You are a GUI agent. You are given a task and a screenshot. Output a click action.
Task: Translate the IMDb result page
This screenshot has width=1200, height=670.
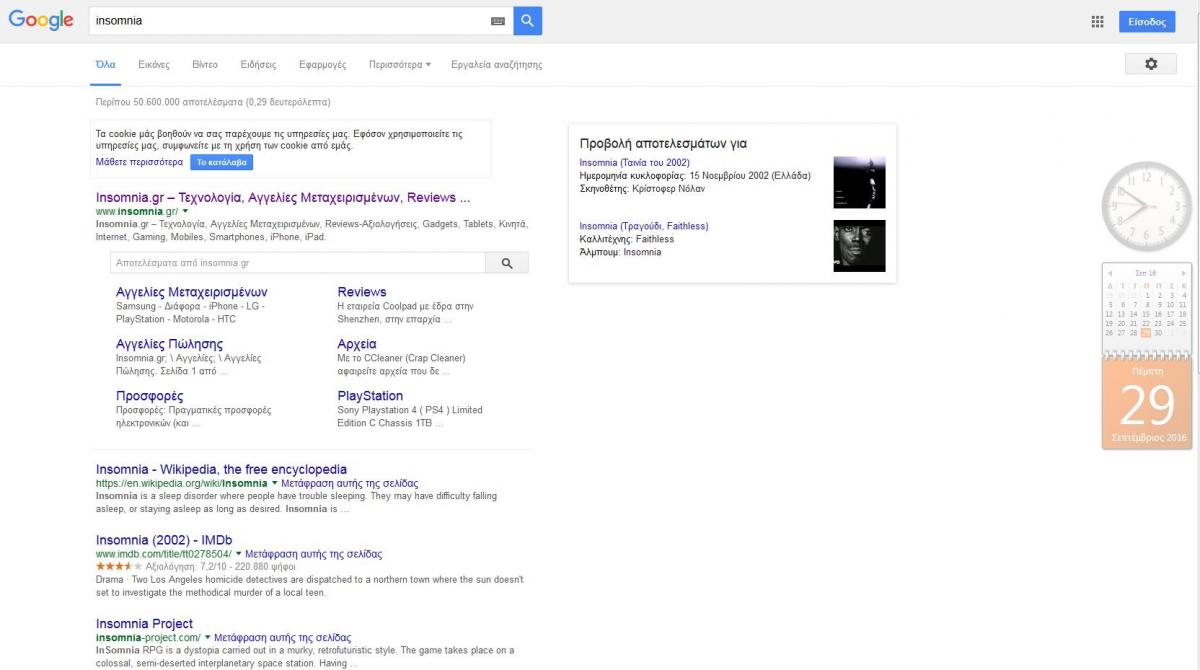[x=314, y=554]
